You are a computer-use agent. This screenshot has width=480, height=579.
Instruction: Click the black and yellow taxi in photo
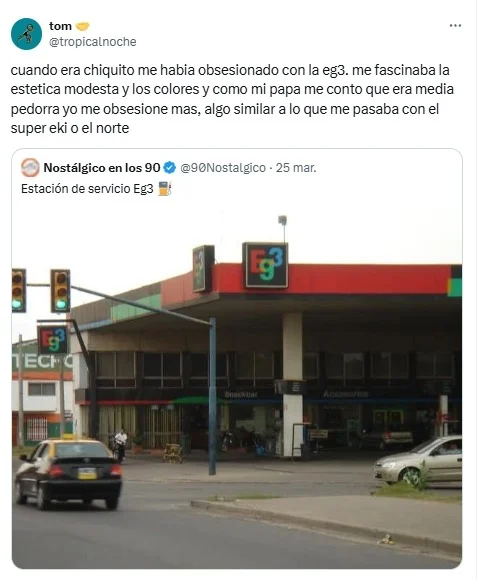68,472
